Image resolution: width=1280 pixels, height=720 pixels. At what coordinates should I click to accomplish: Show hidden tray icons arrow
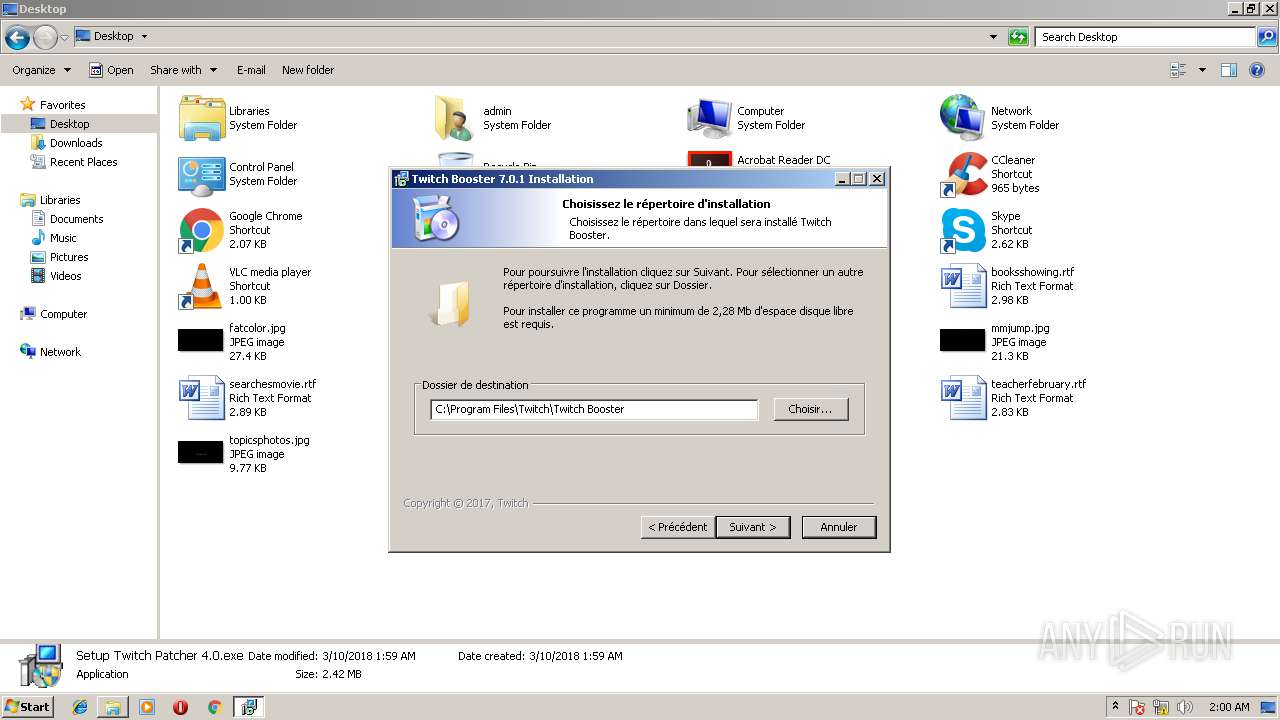click(1116, 707)
